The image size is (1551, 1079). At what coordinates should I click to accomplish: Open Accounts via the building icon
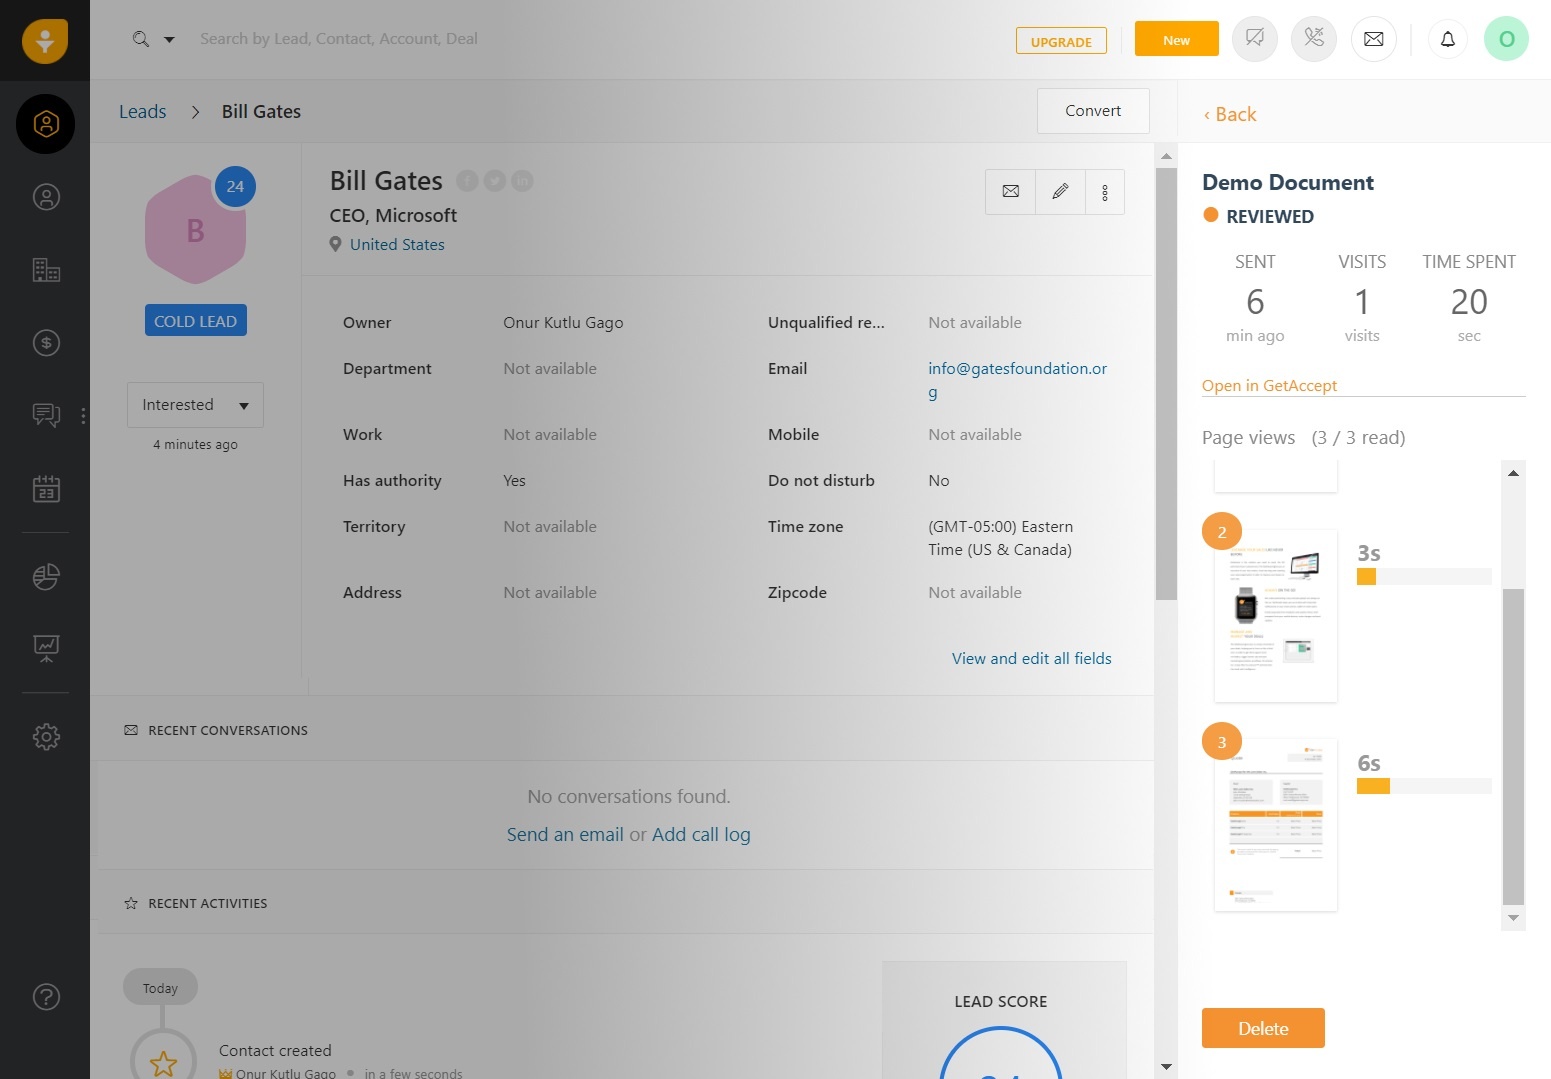pyautogui.click(x=46, y=270)
